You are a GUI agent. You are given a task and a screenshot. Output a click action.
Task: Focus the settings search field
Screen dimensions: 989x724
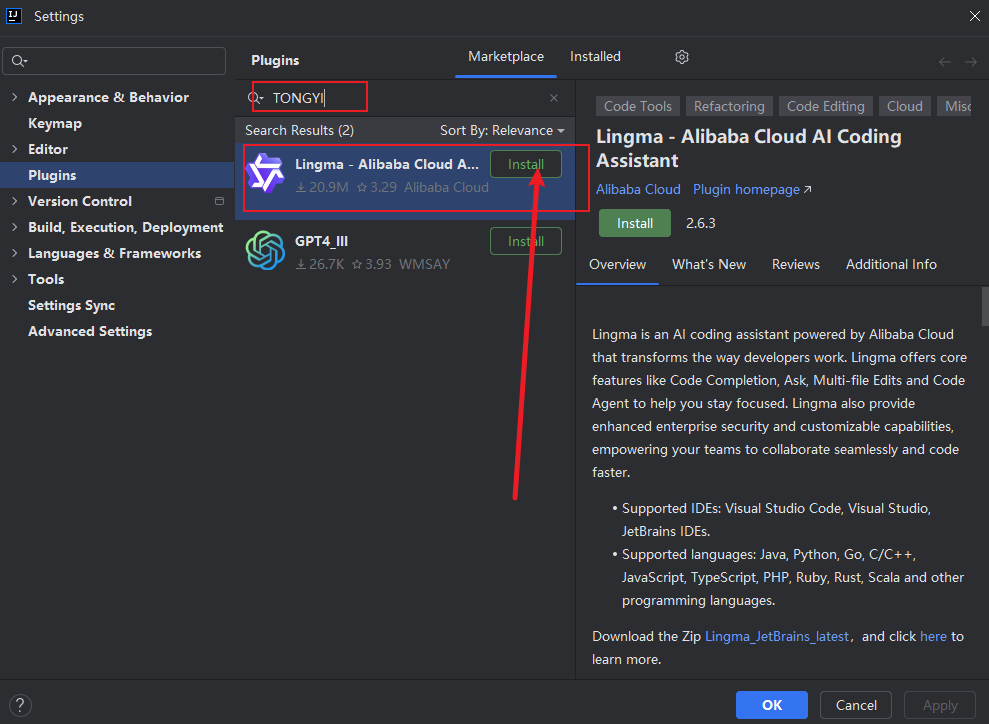[114, 61]
